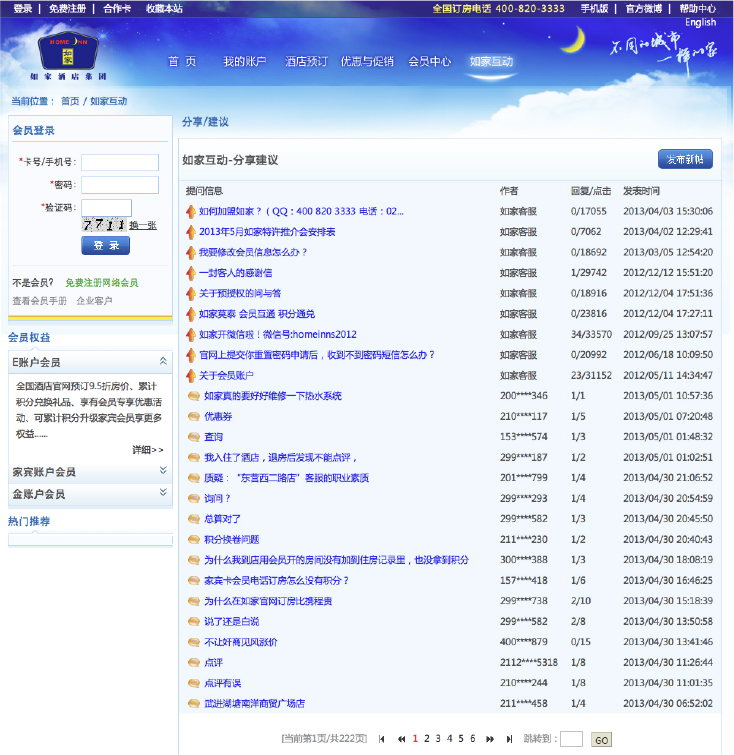Click pinned arrow icon beside 如何加盟如家 post
Image resolution: width=734 pixels, height=755 pixels.
click(x=191, y=211)
